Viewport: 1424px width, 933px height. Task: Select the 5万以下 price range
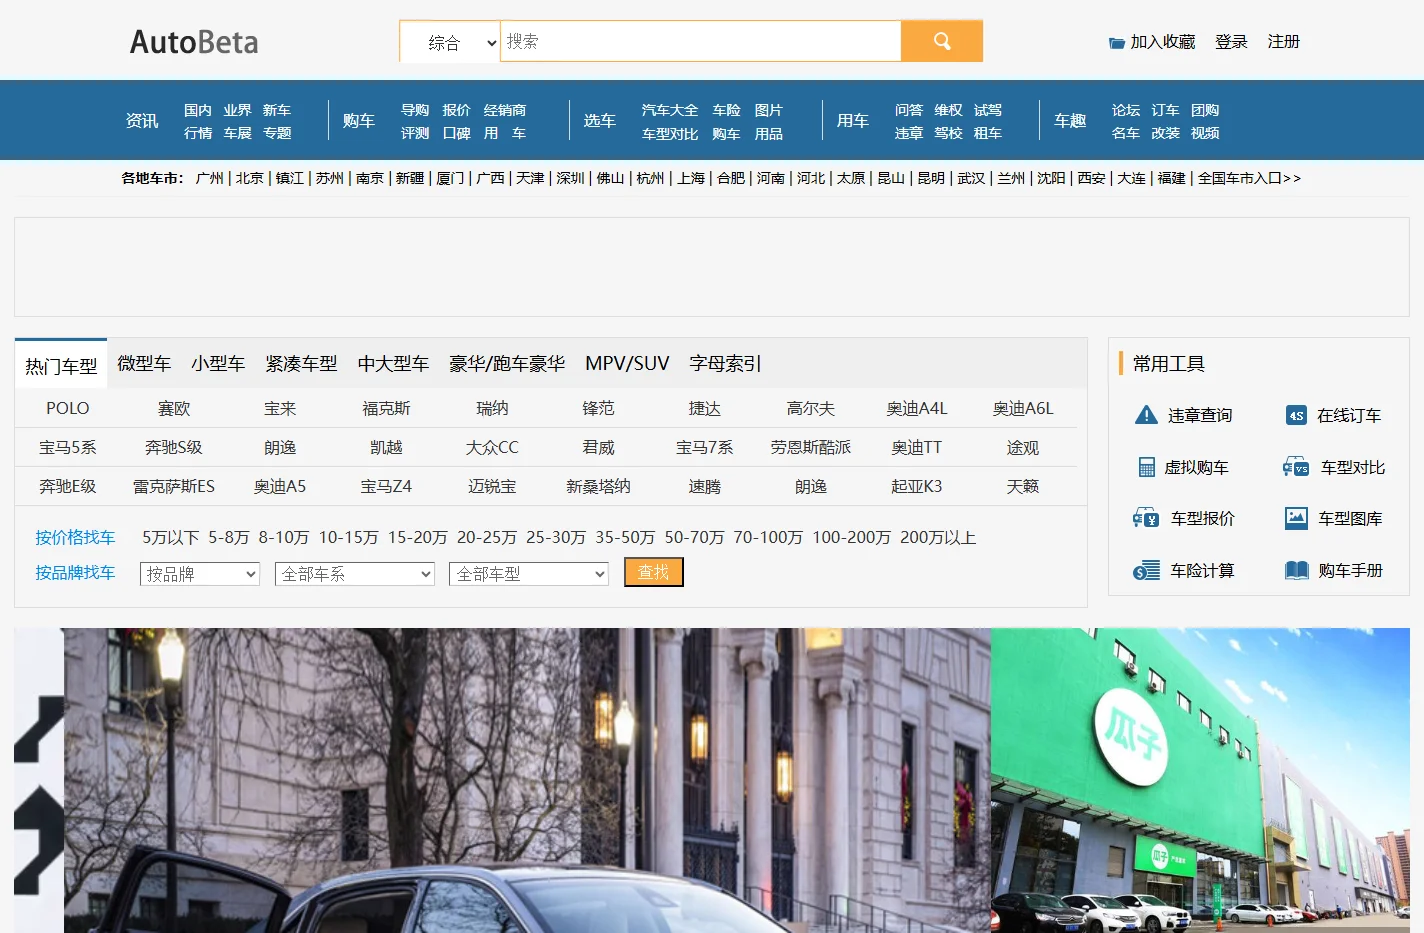(x=170, y=537)
